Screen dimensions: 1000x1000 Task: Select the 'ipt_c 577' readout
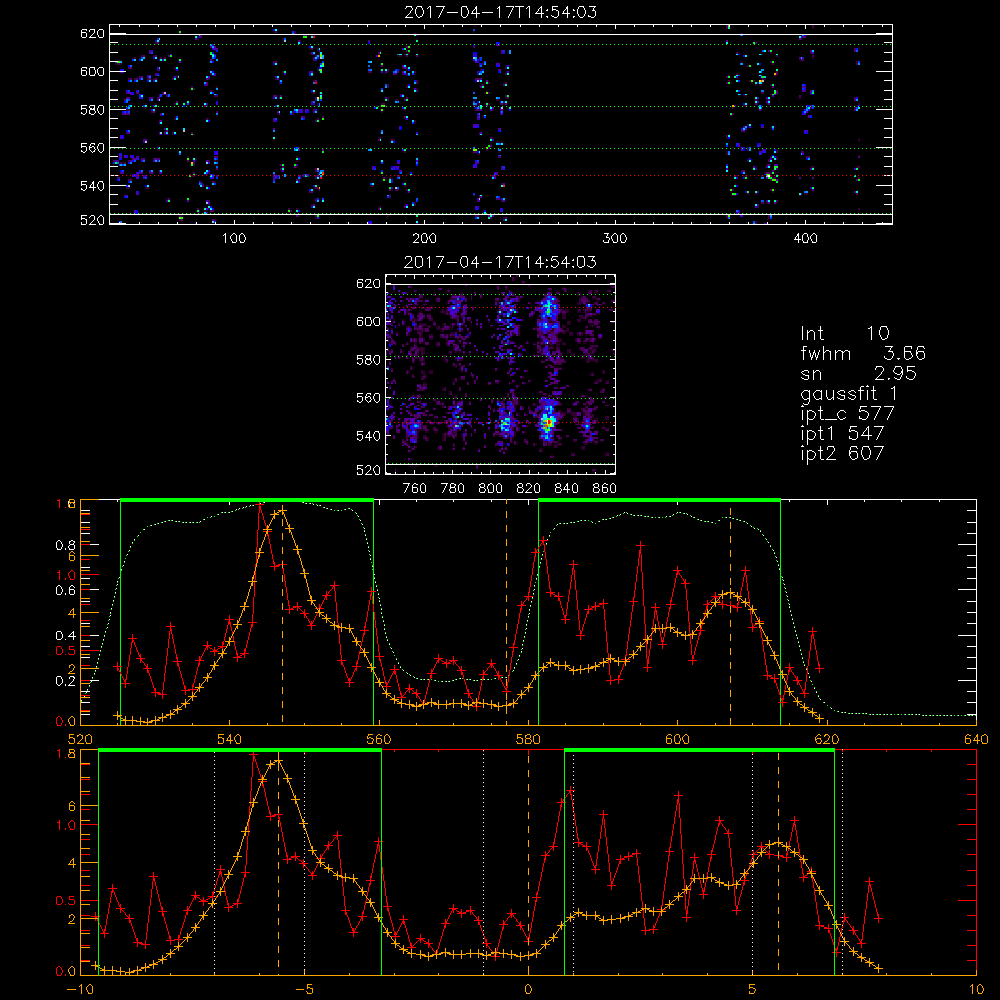[x=848, y=414]
